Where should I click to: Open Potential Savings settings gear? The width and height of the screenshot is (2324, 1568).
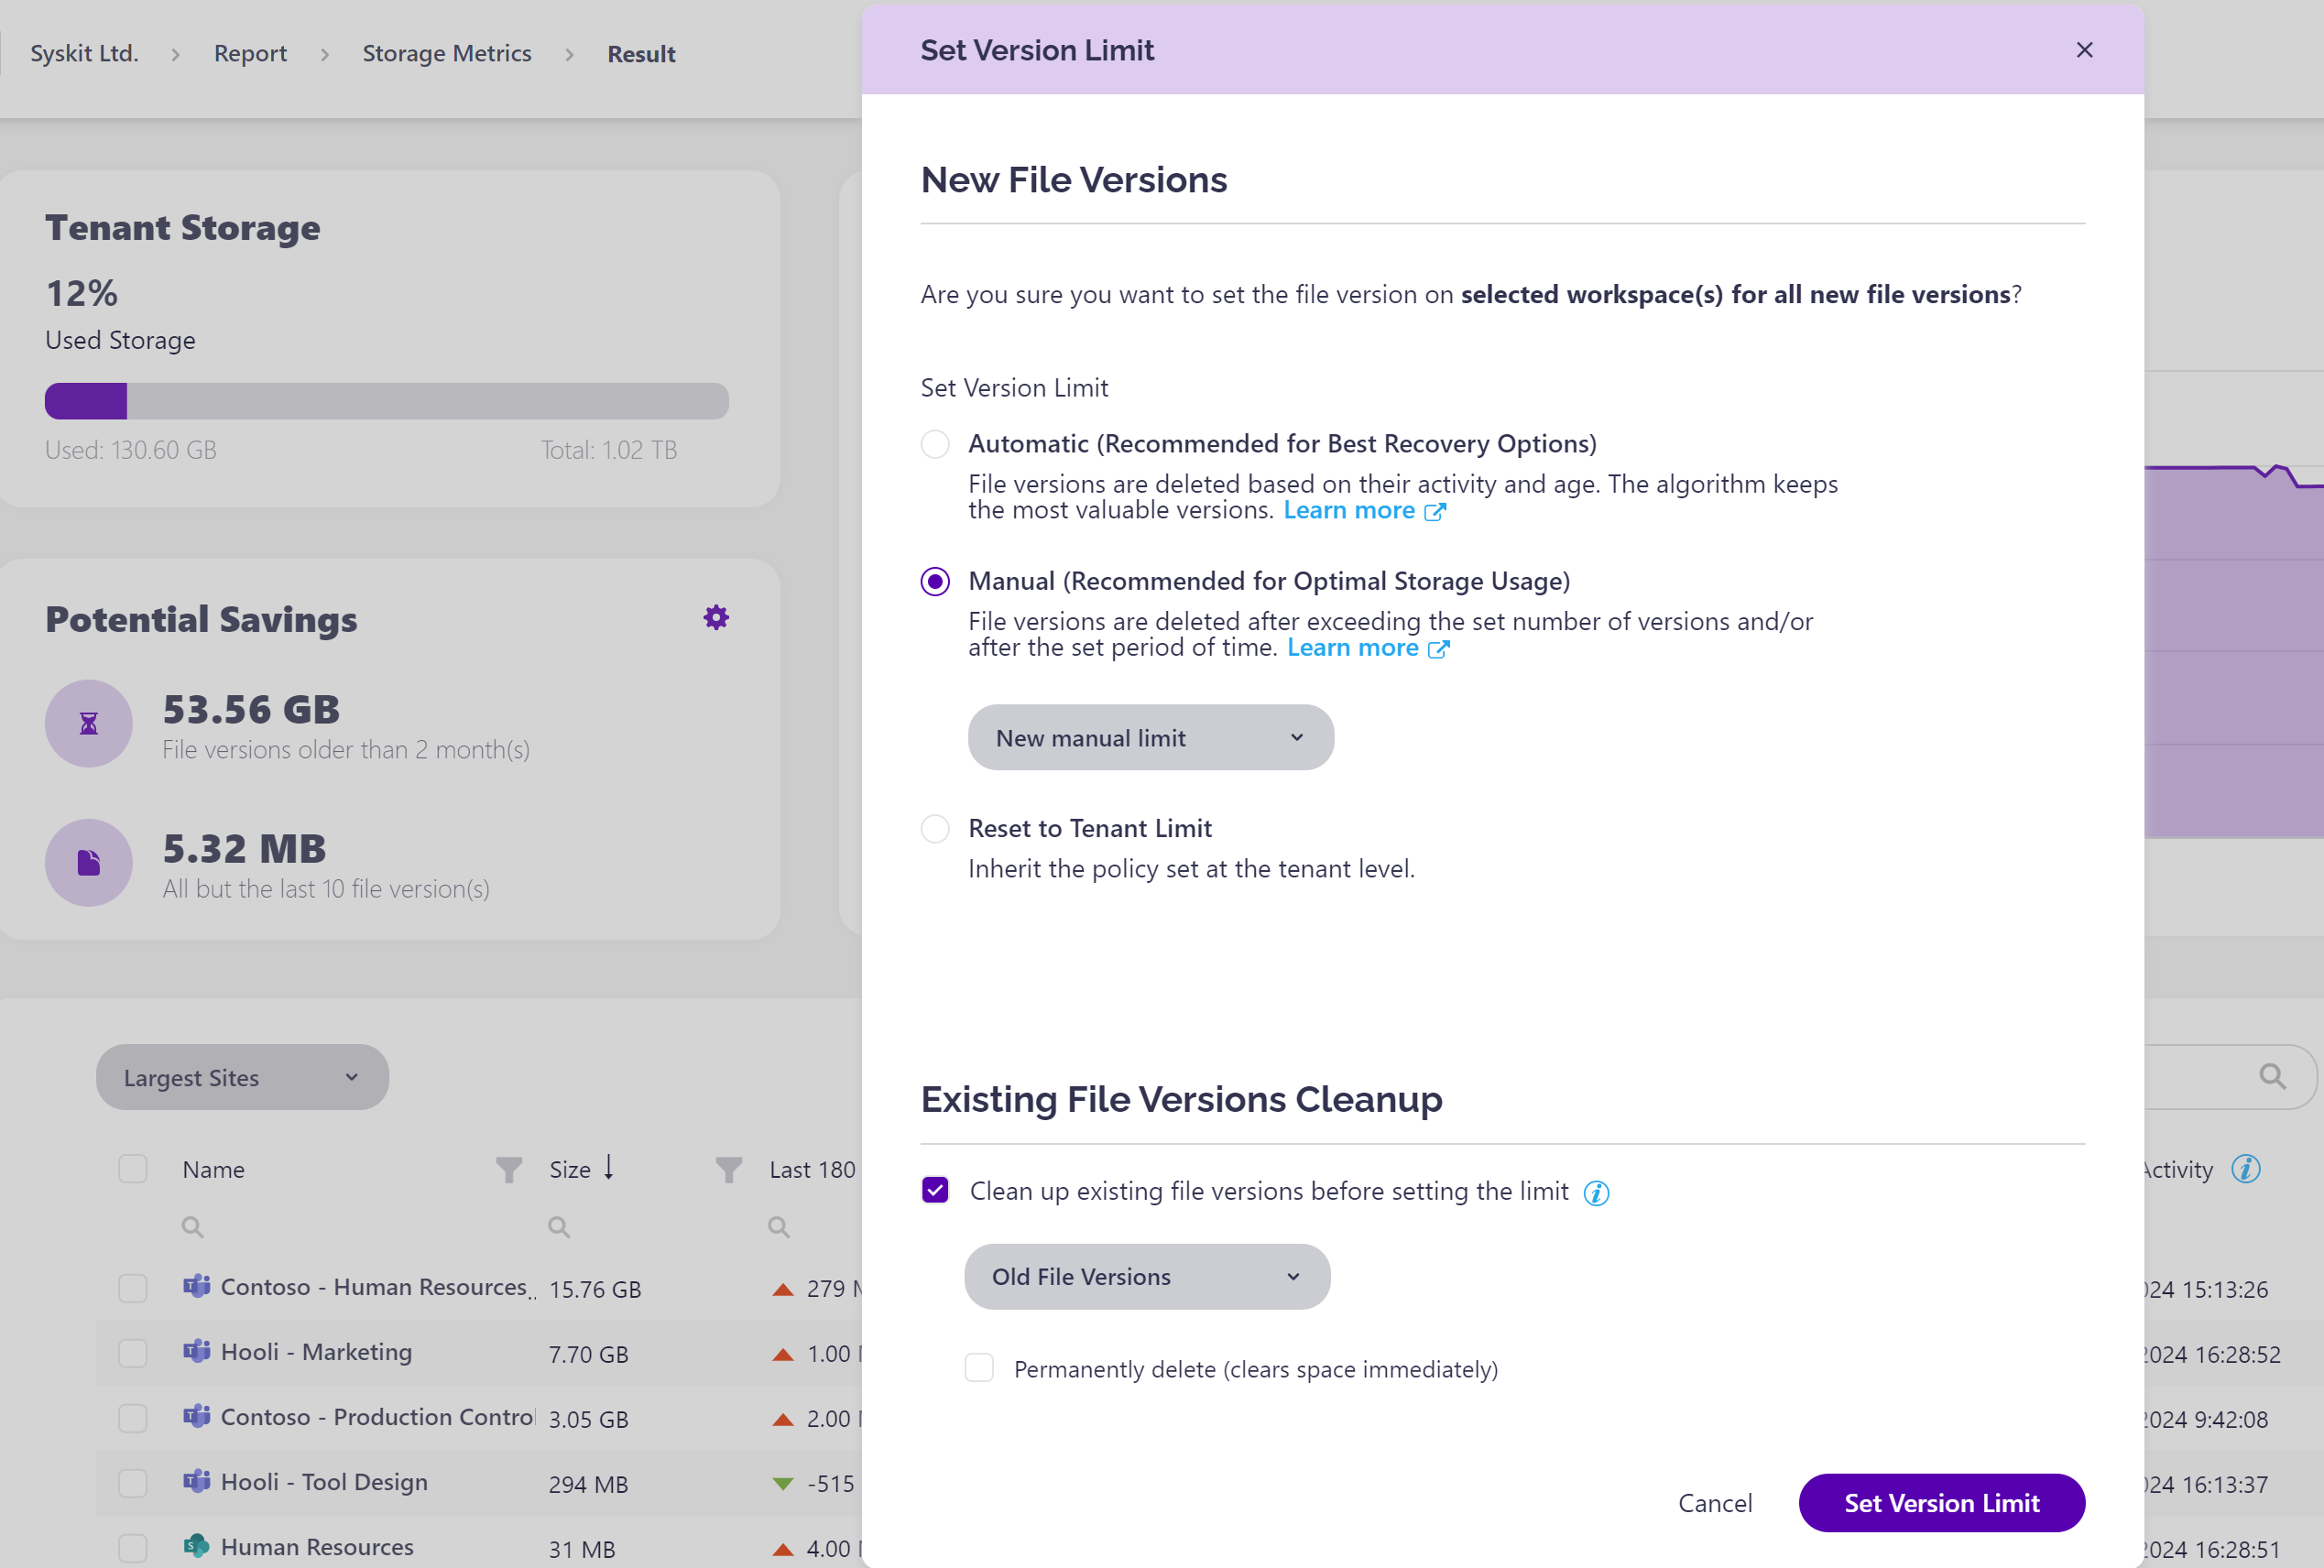pyautogui.click(x=716, y=617)
